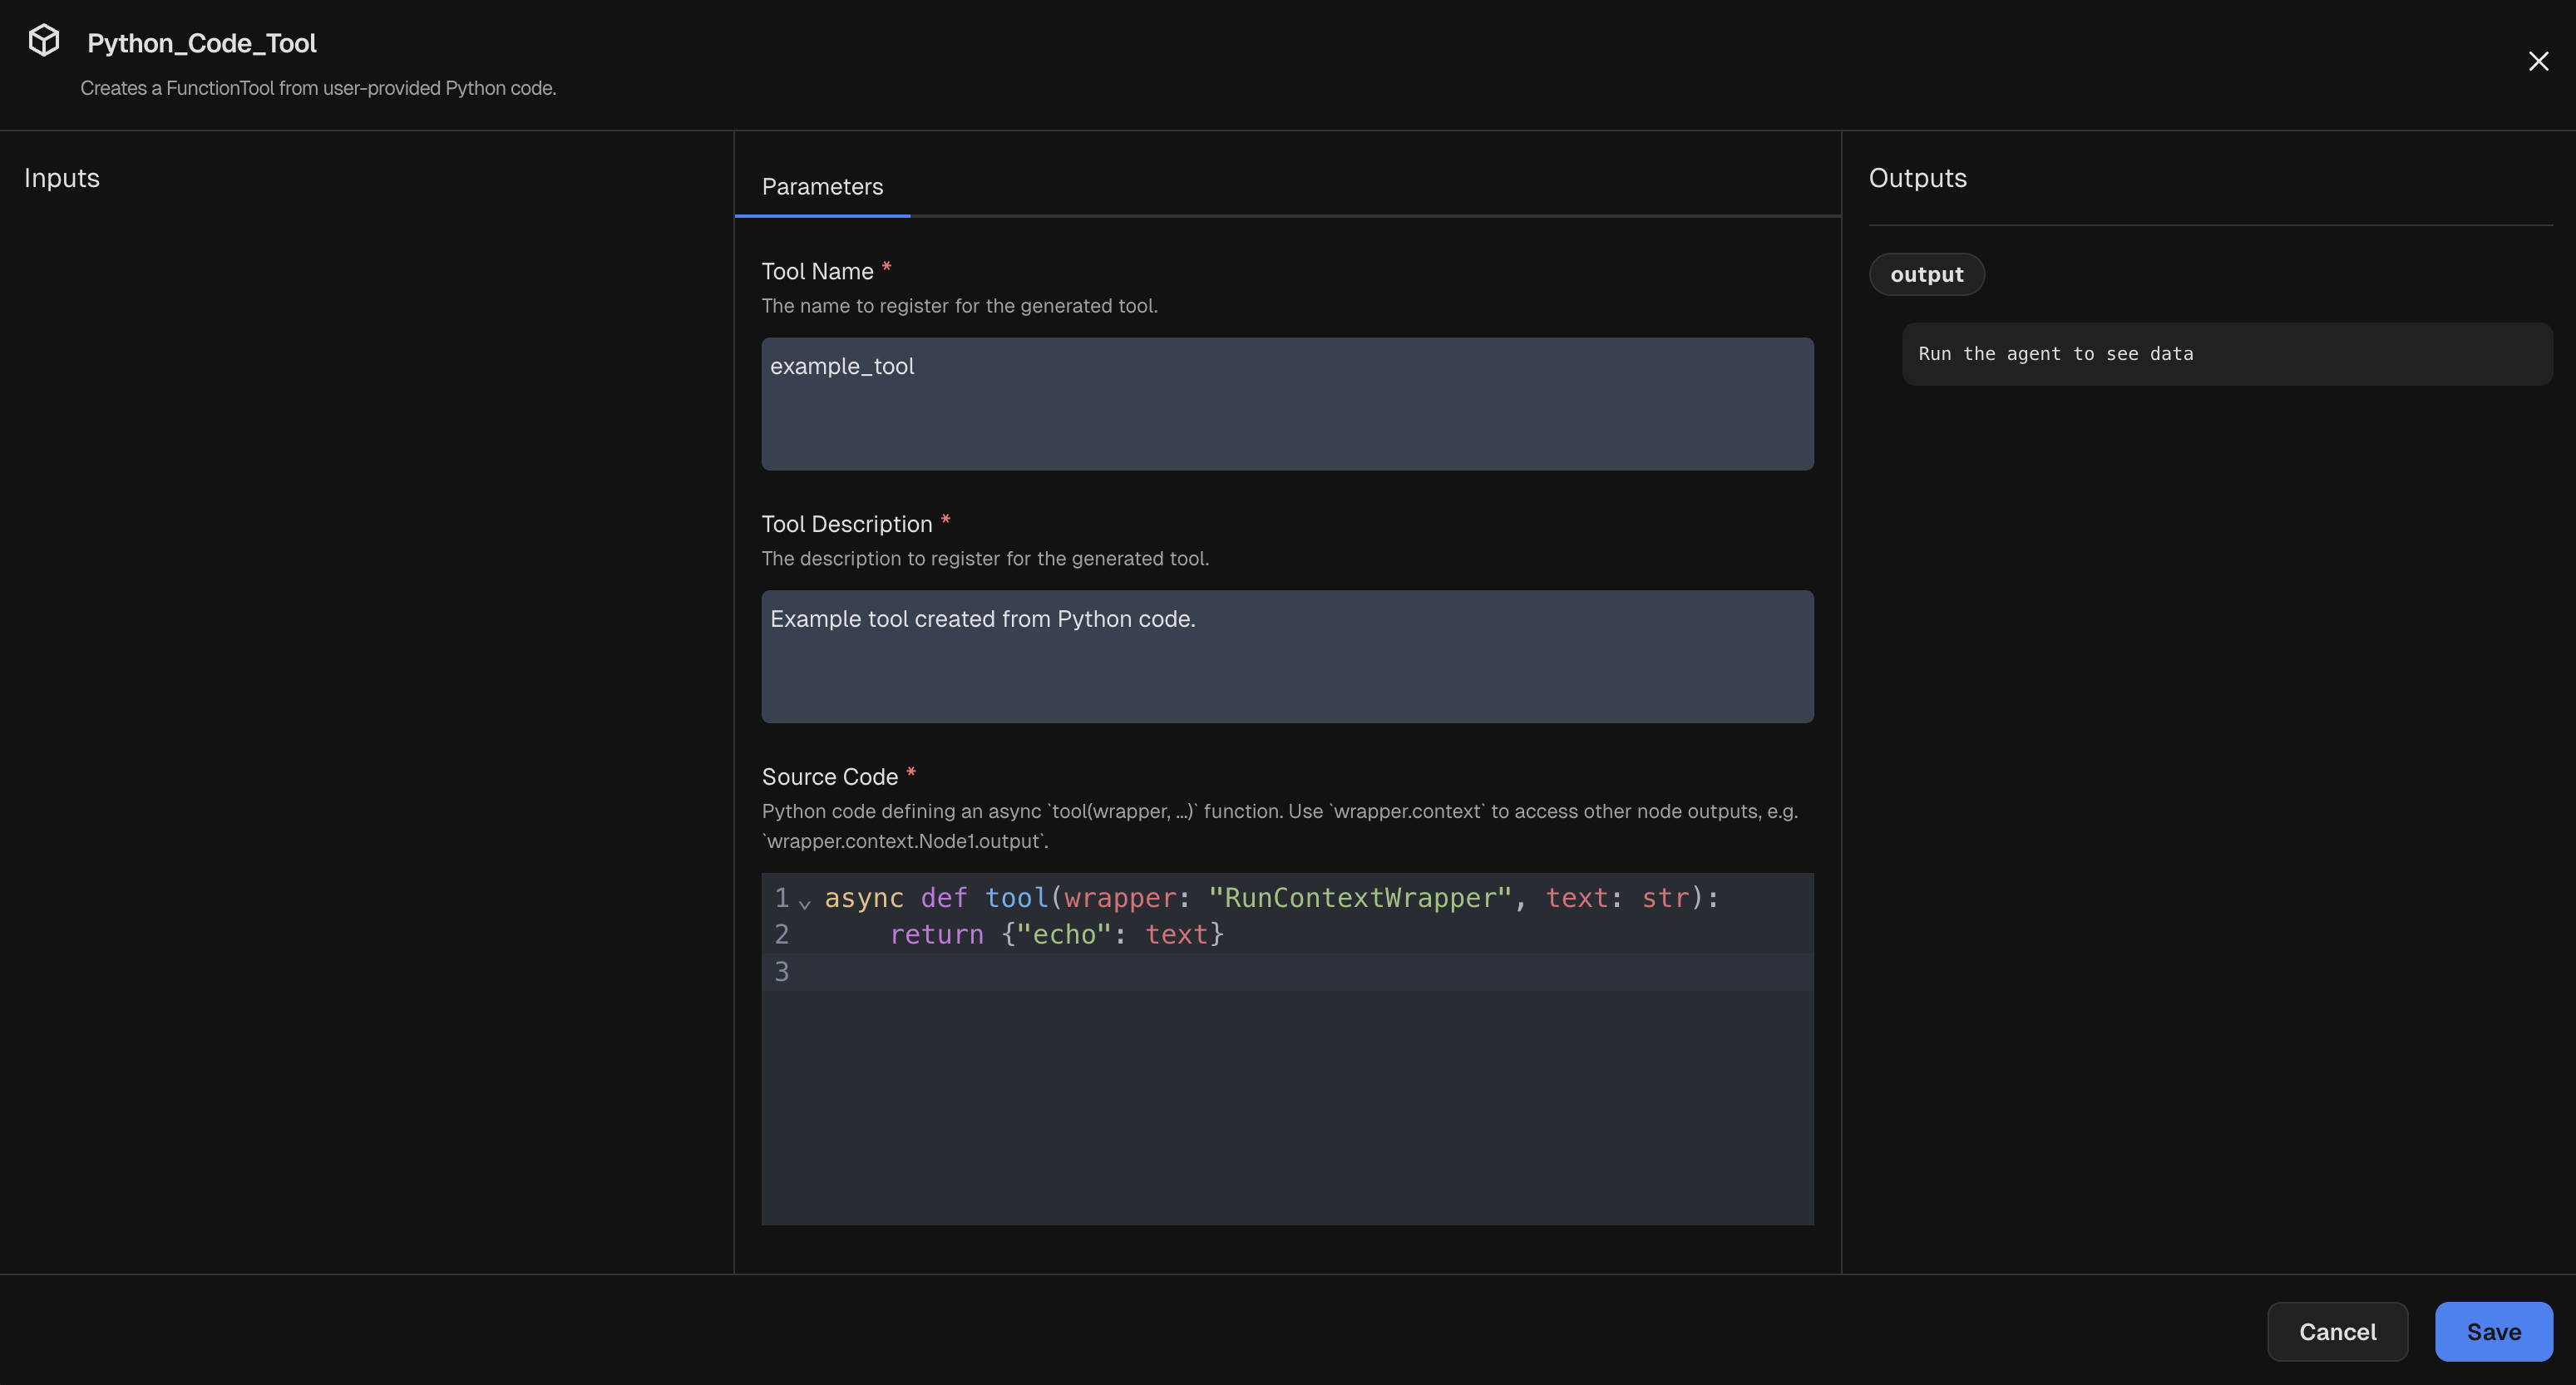Click the word return in the source code

[936, 933]
